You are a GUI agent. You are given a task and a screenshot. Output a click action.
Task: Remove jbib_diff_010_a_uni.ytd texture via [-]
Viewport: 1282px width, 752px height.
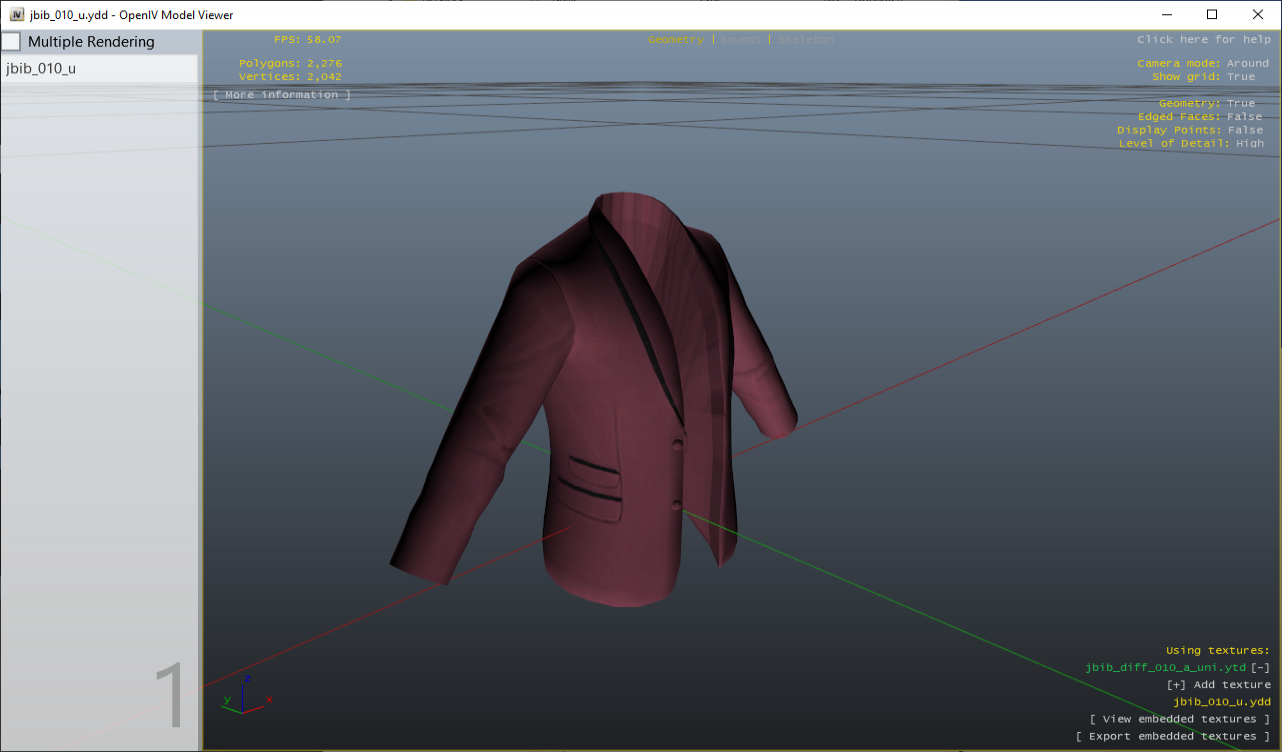click(x=1260, y=667)
